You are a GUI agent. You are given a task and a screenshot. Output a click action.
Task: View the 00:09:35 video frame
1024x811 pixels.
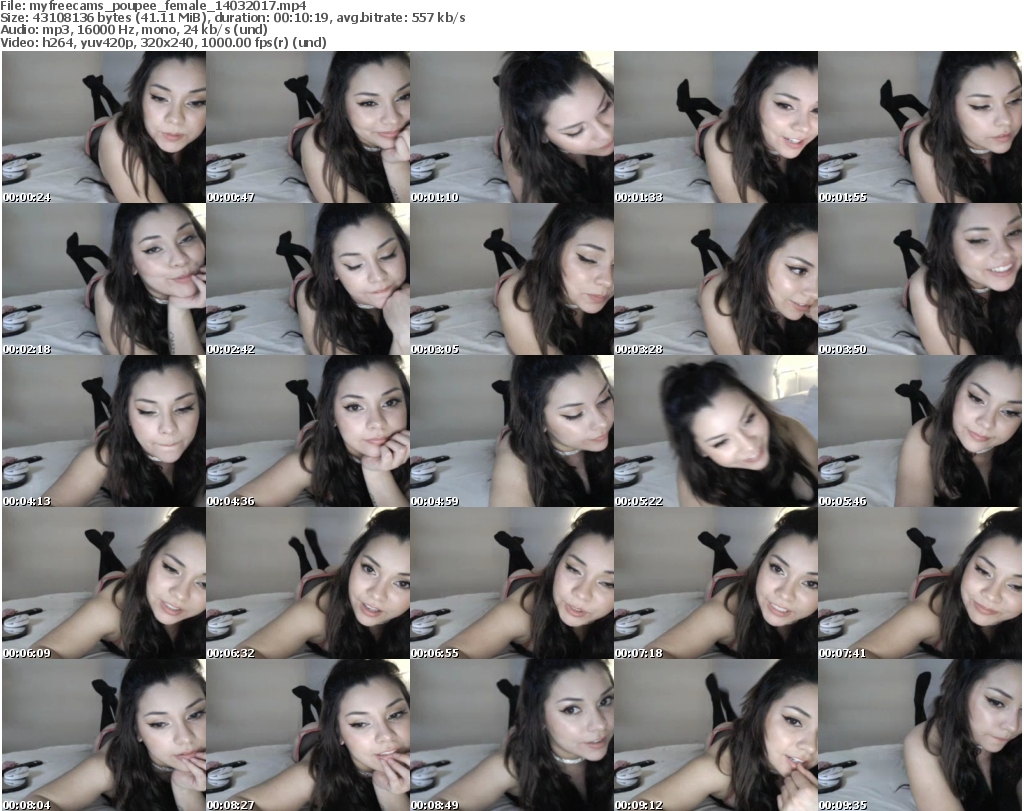(x=920, y=735)
